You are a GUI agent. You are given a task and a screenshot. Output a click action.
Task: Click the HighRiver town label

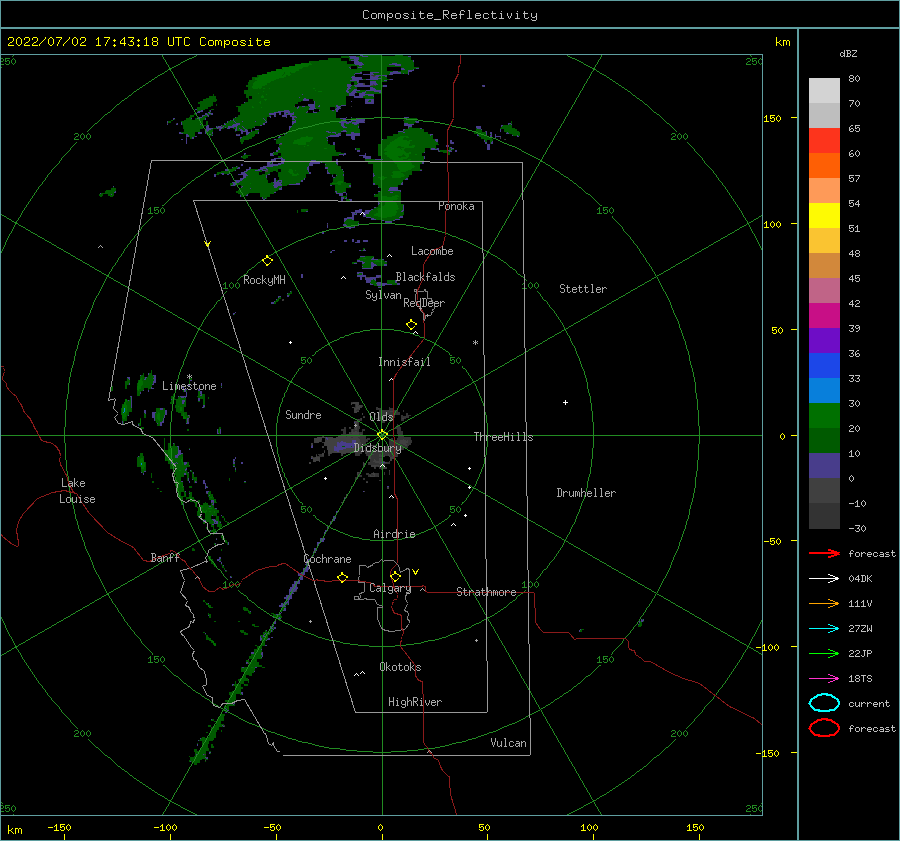coord(415,702)
